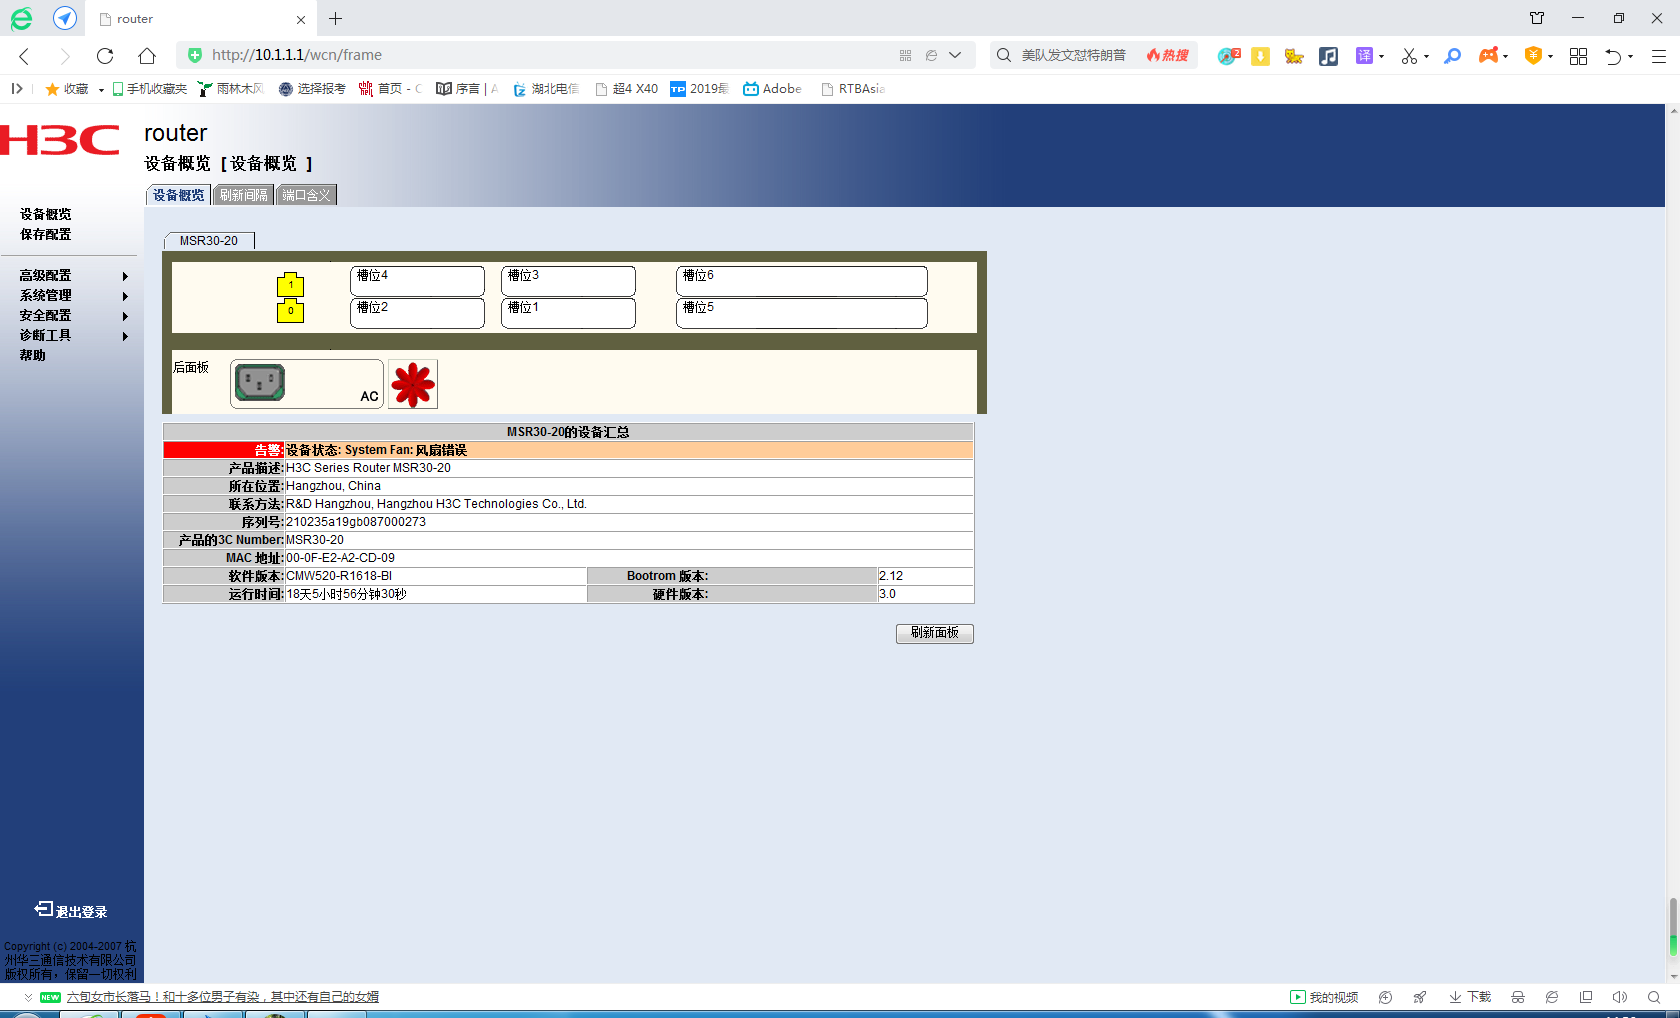Open the 帮助 help link

[x=32, y=356]
